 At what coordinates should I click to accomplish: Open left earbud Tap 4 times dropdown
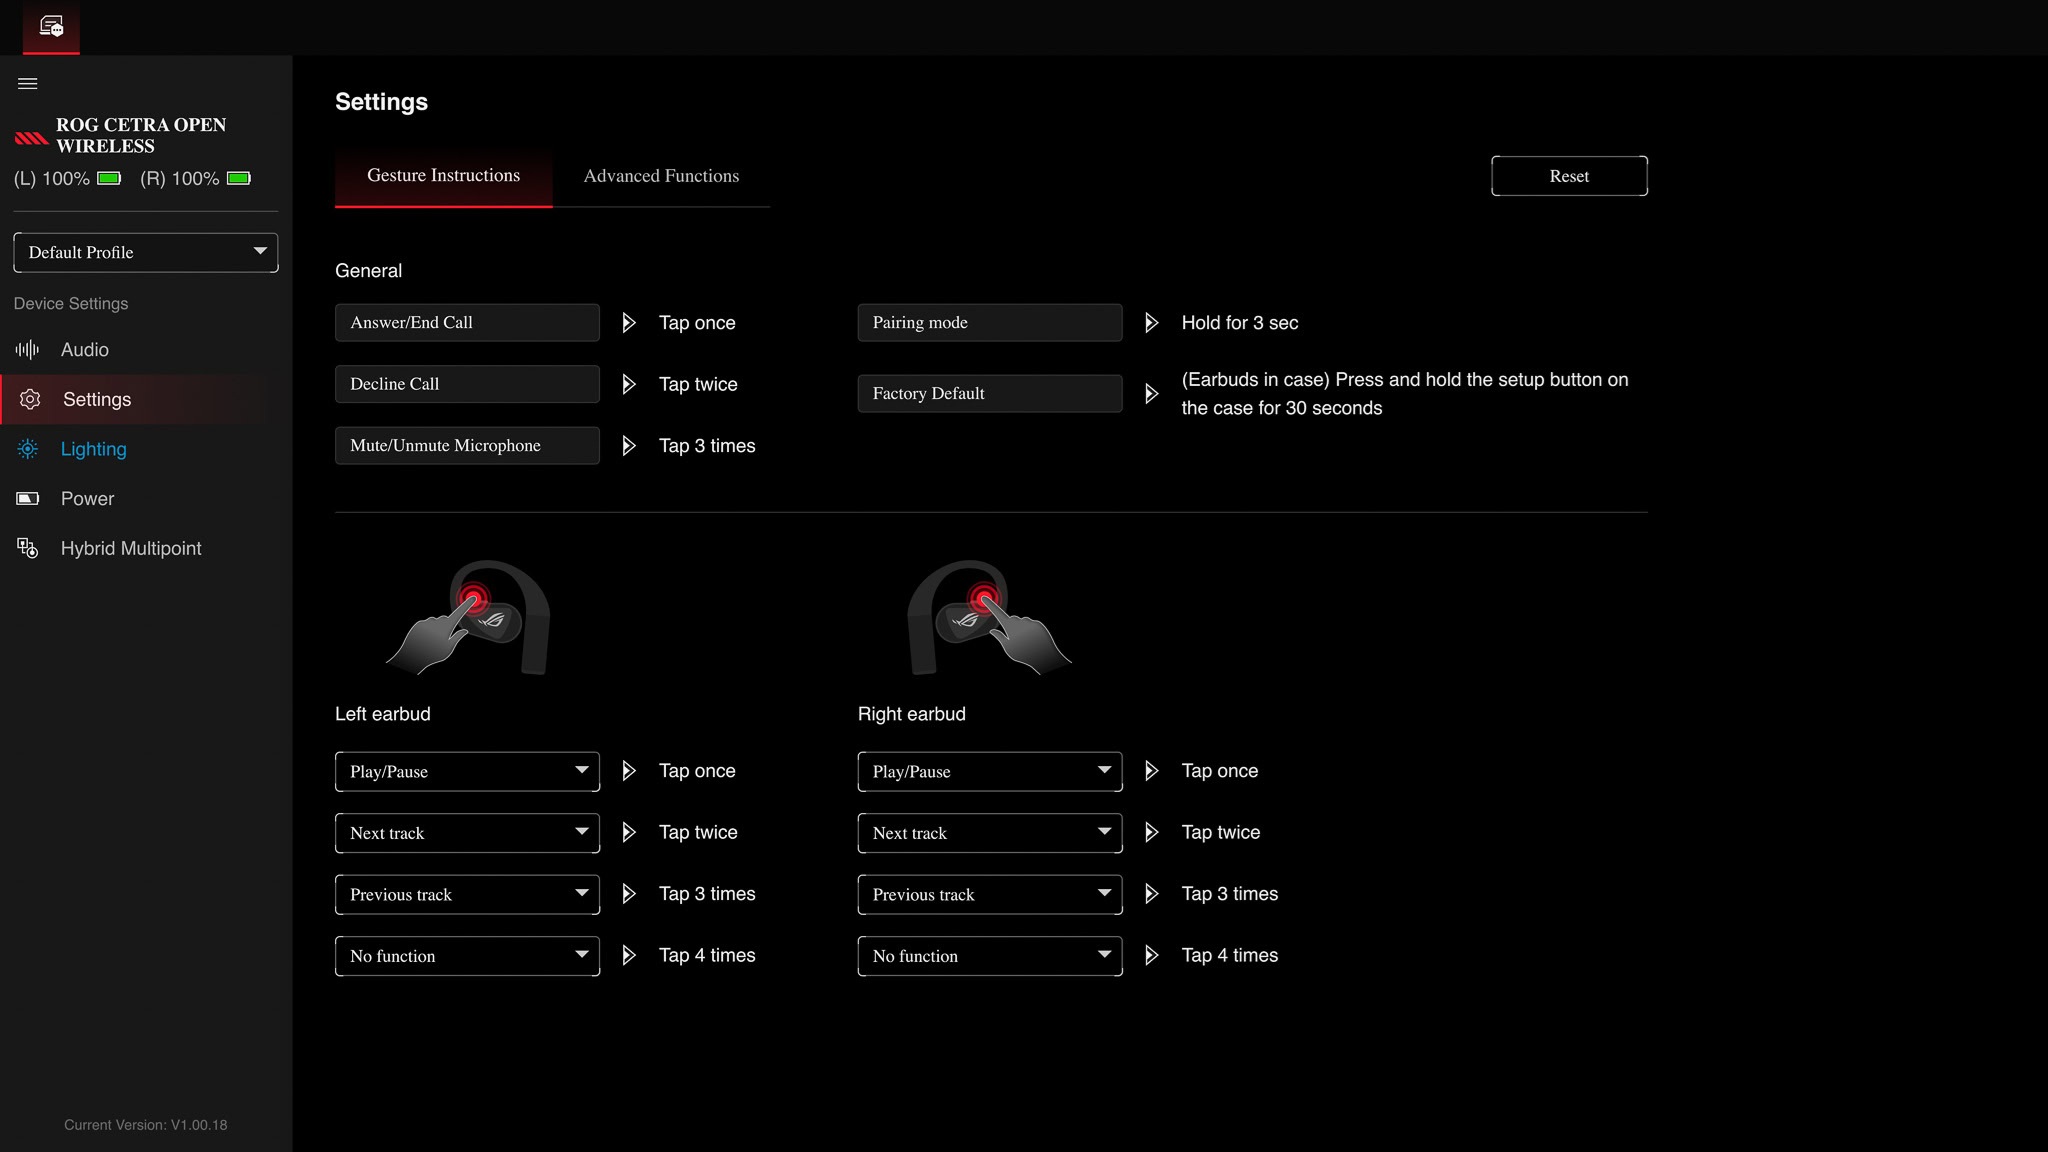point(467,956)
